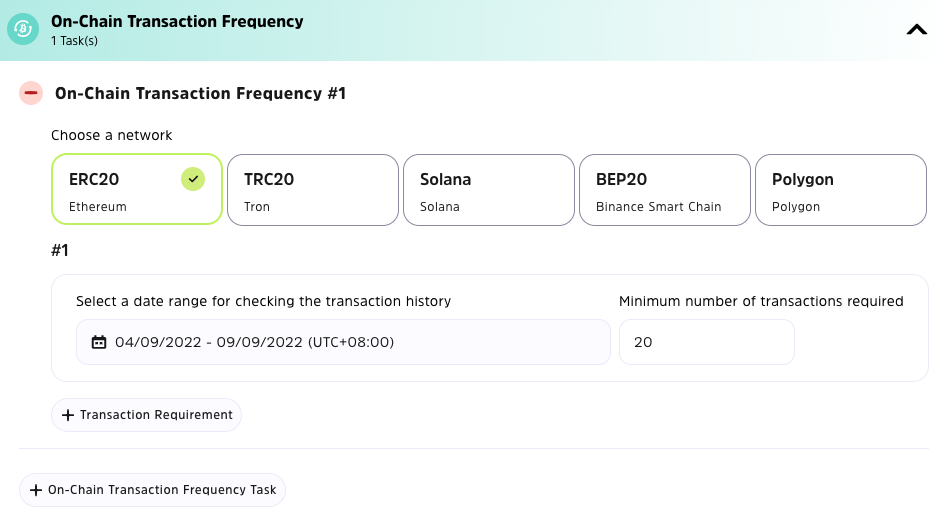Select BEP20 Binance Smart Chain network
The width and height of the screenshot is (941, 512).
point(664,190)
